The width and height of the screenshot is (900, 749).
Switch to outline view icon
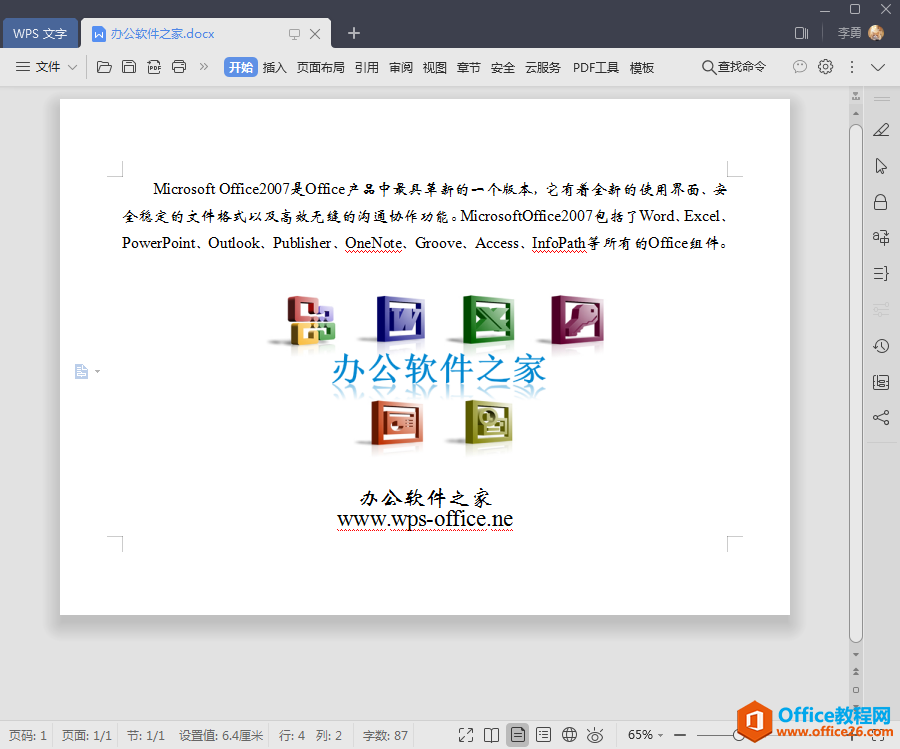click(543, 735)
